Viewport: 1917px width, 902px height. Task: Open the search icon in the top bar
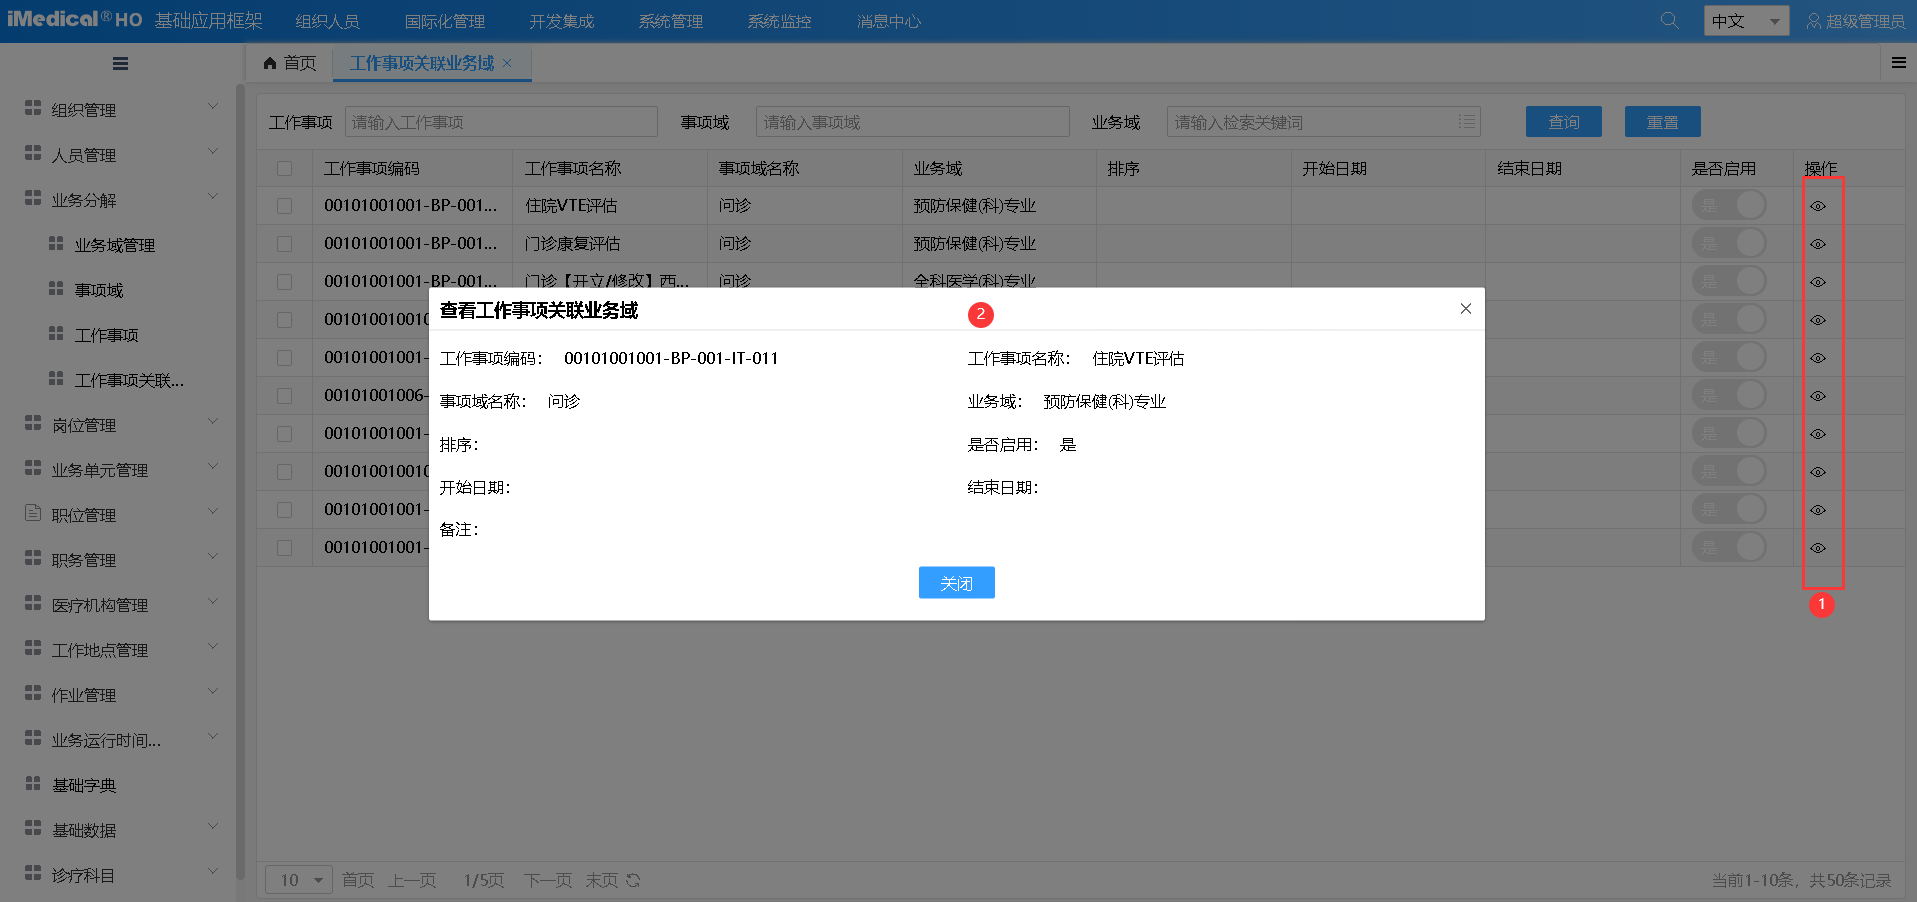coord(1668,20)
